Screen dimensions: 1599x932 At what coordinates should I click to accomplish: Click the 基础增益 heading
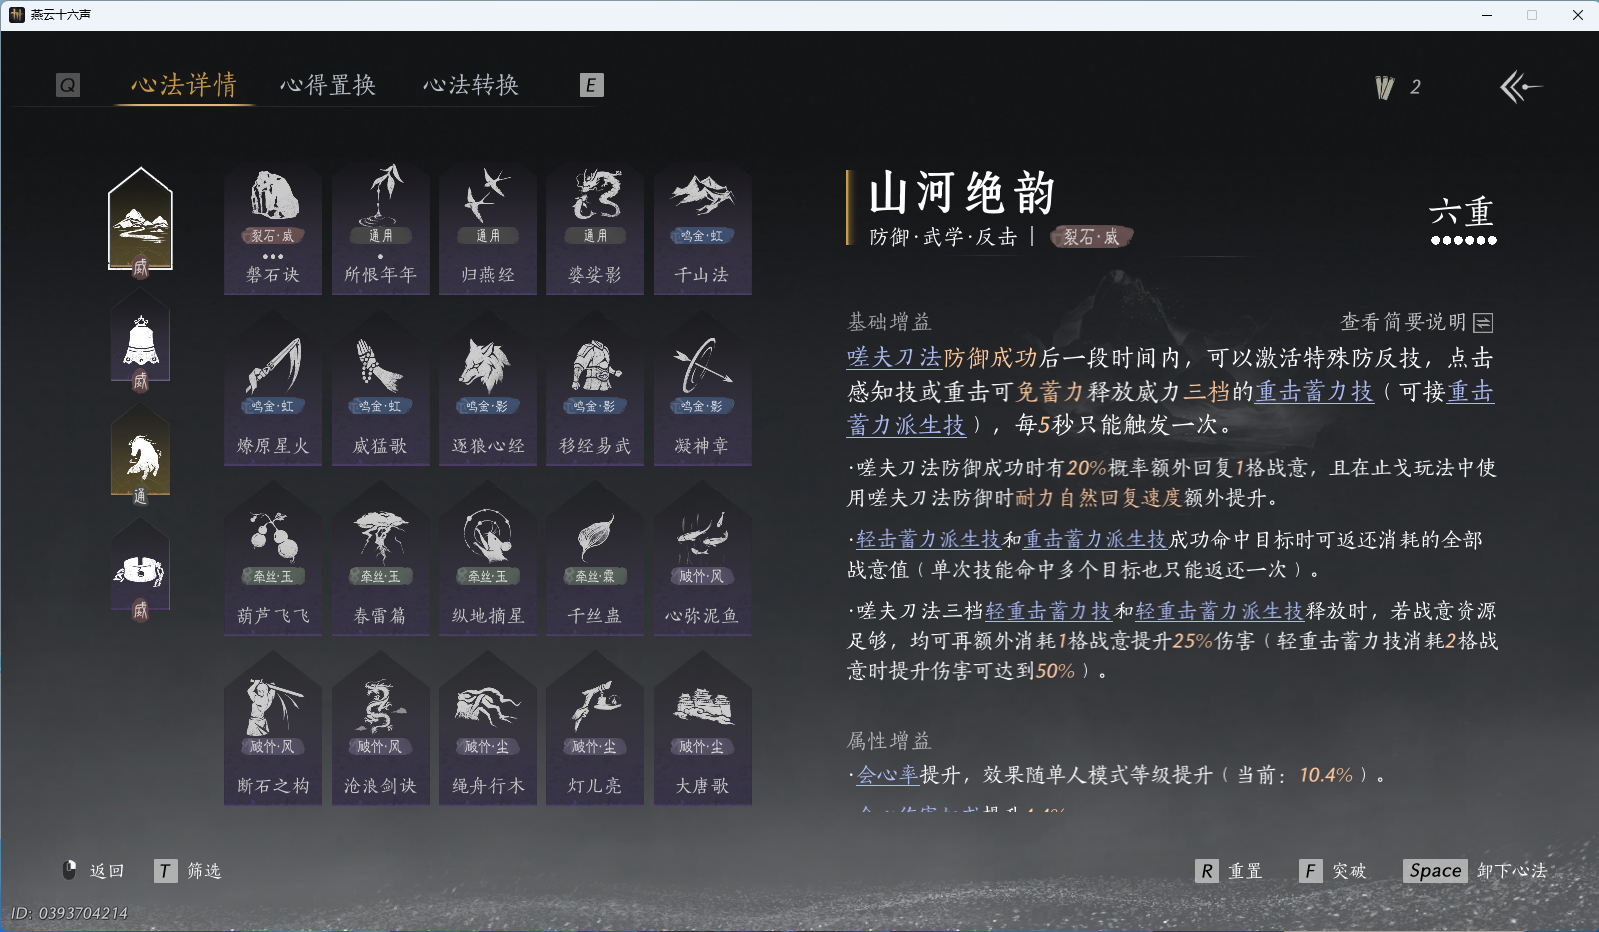point(889,322)
